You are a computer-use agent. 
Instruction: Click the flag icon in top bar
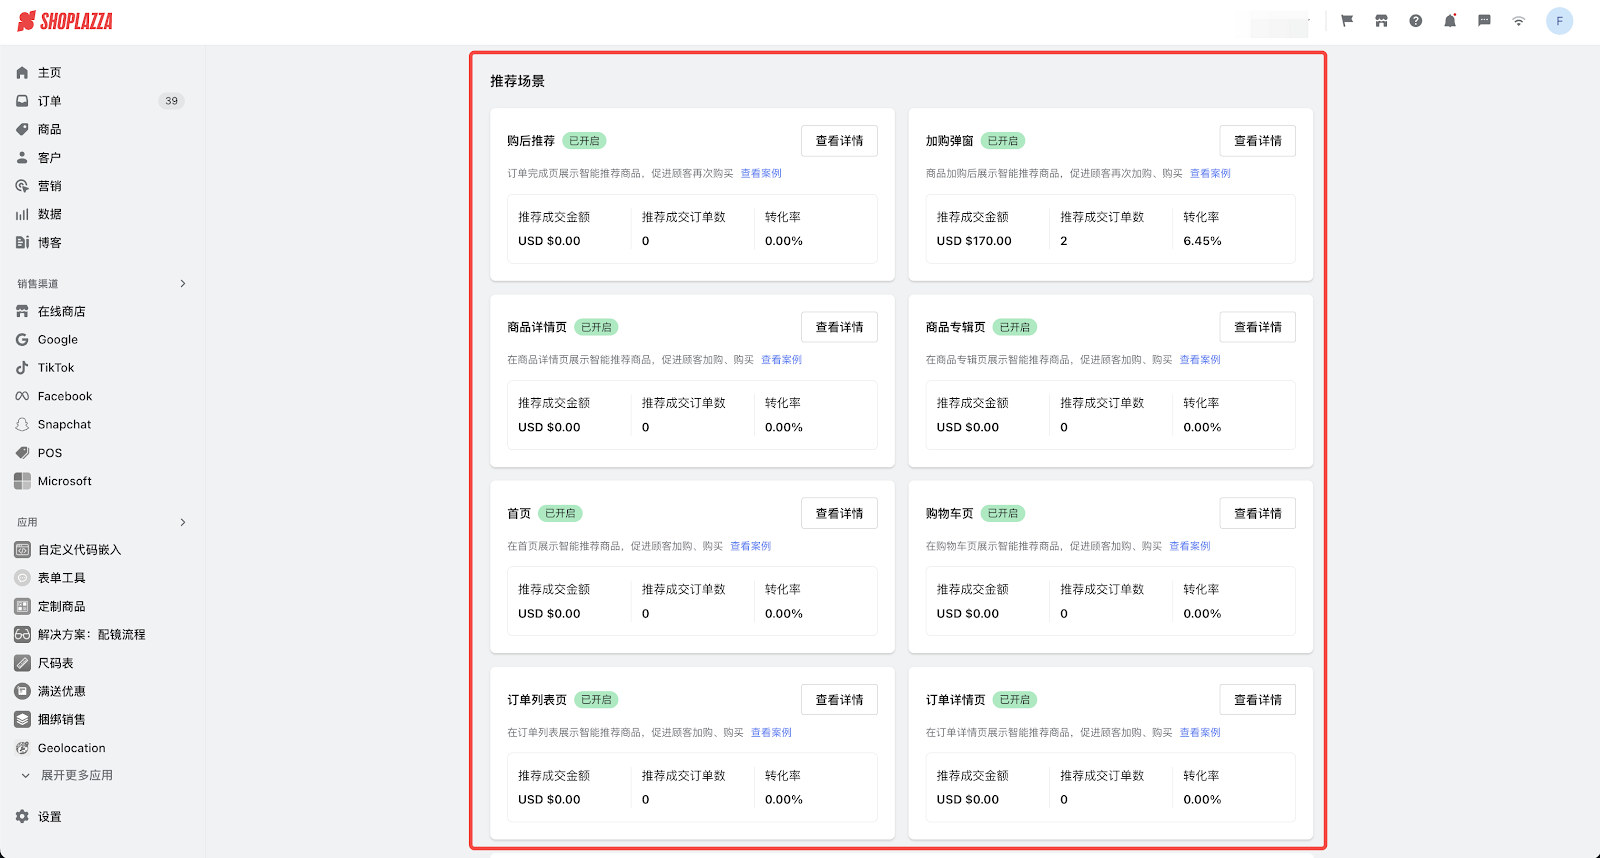tap(1347, 21)
